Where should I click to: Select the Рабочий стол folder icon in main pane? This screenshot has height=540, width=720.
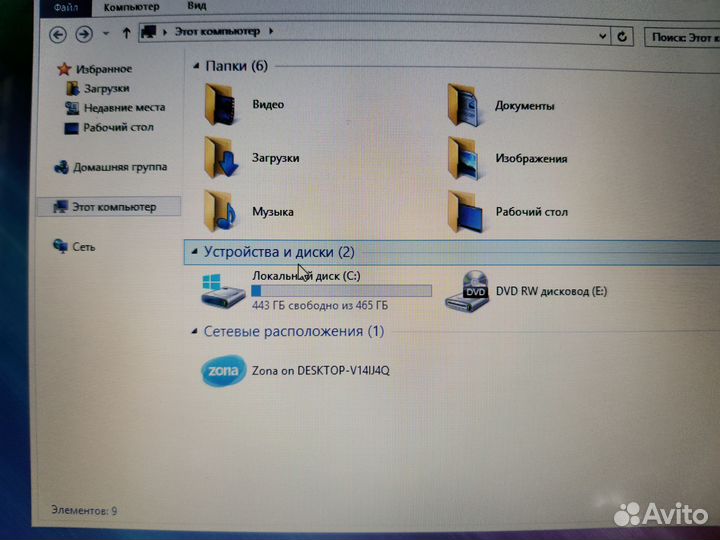click(x=465, y=212)
